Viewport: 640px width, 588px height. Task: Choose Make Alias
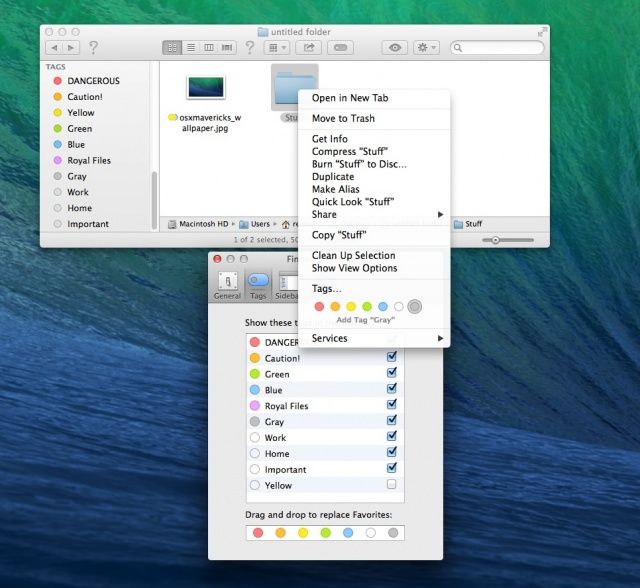tap(374, 189)
